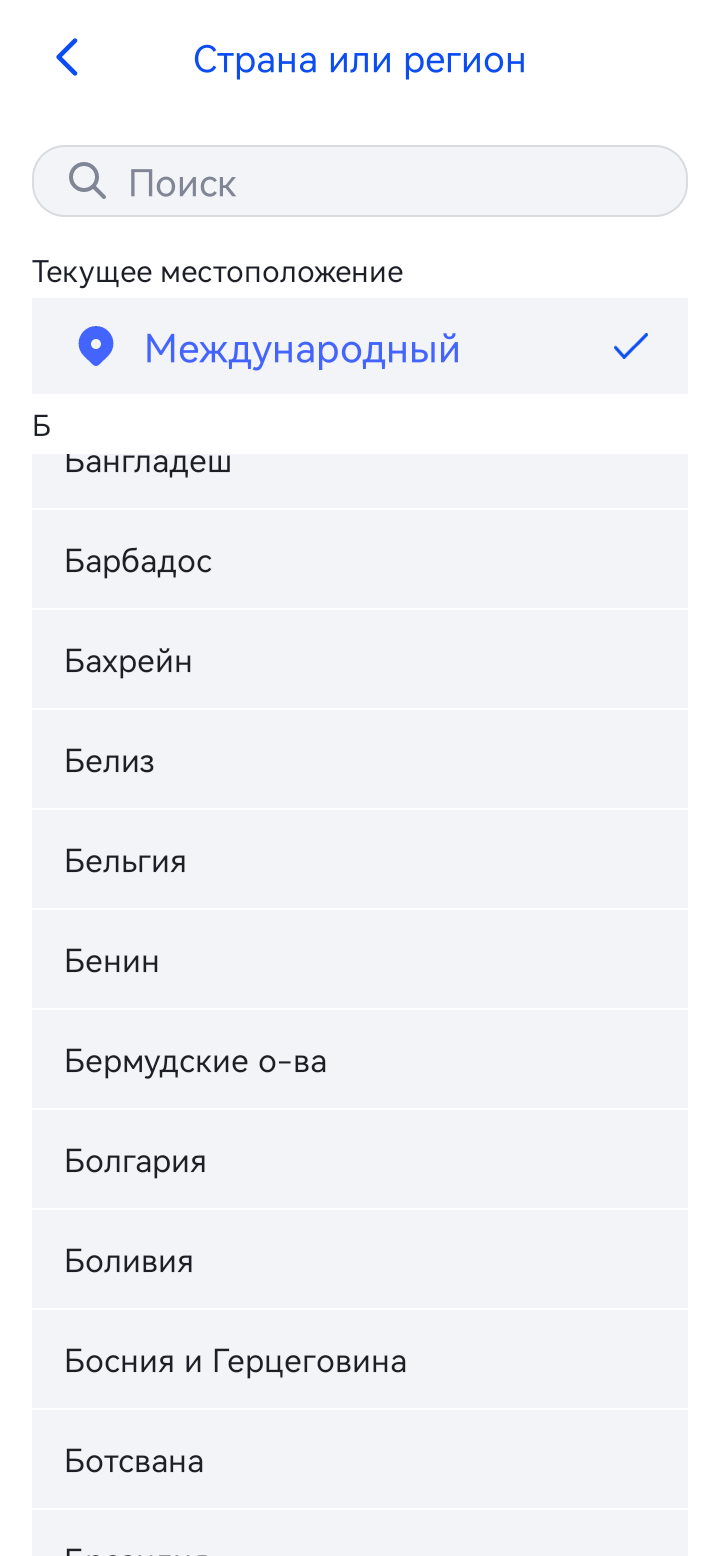Select the Белиз entry
719x1556 pixels.
pos(360,760)
